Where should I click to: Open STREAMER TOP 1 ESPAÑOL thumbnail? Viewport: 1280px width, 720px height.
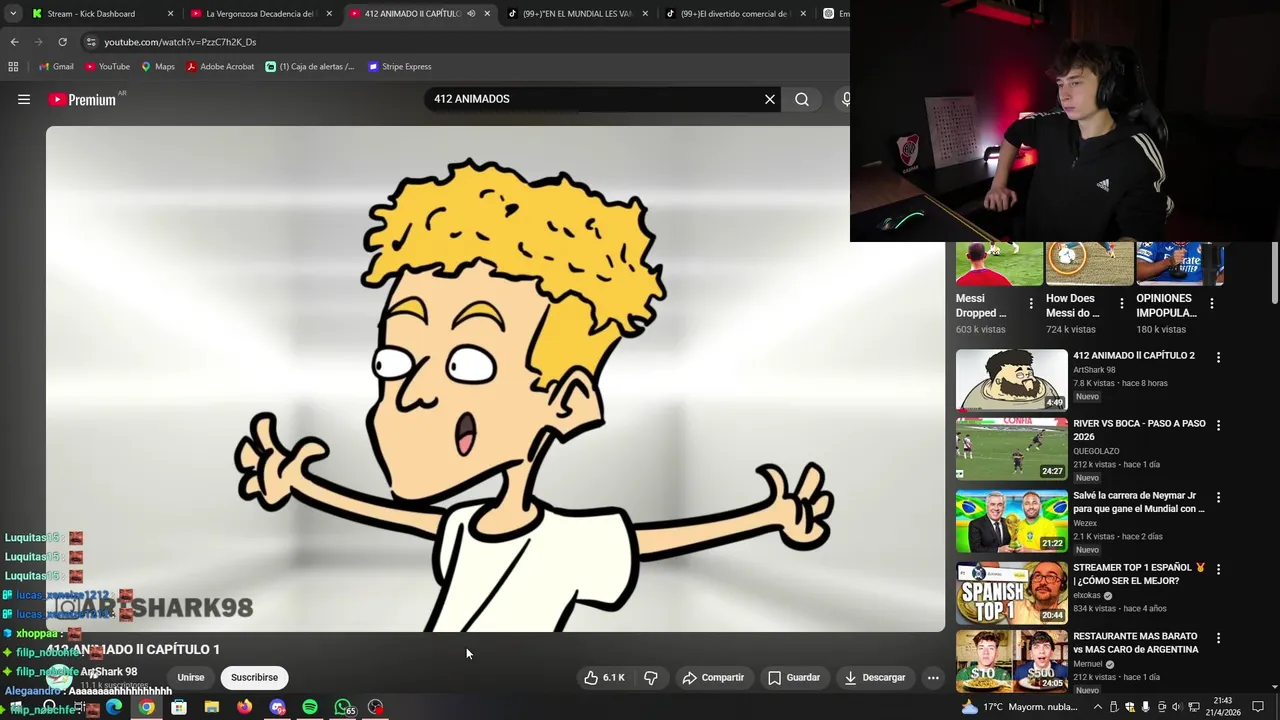[1011, 593]
